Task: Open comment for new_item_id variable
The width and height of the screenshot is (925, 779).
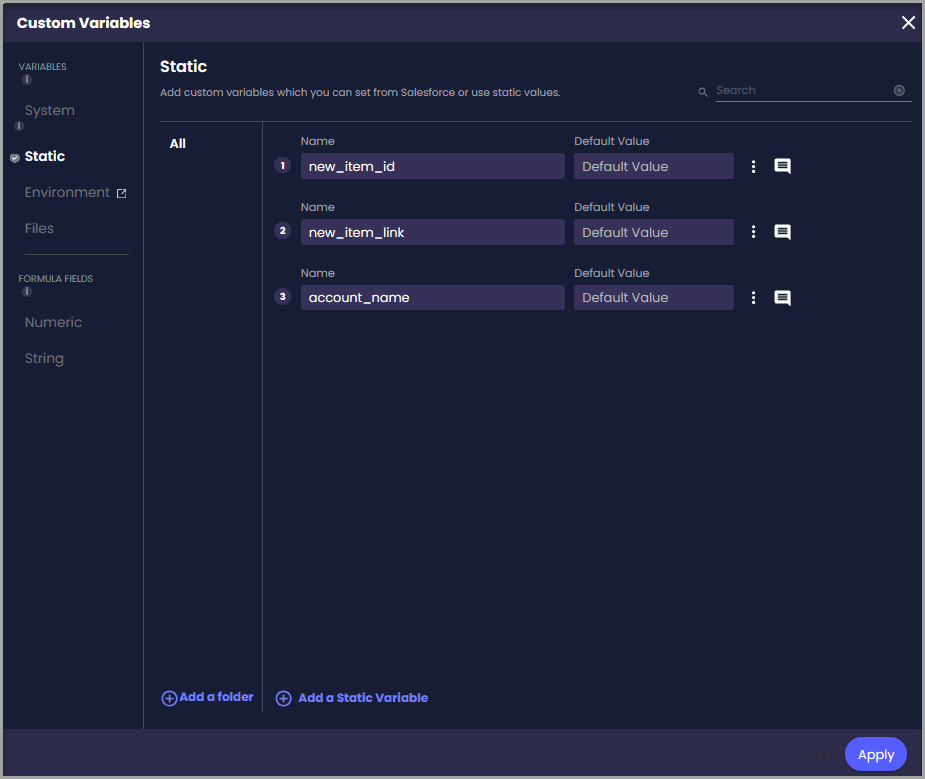Action: pyautogui.click(x=782, y=166)
